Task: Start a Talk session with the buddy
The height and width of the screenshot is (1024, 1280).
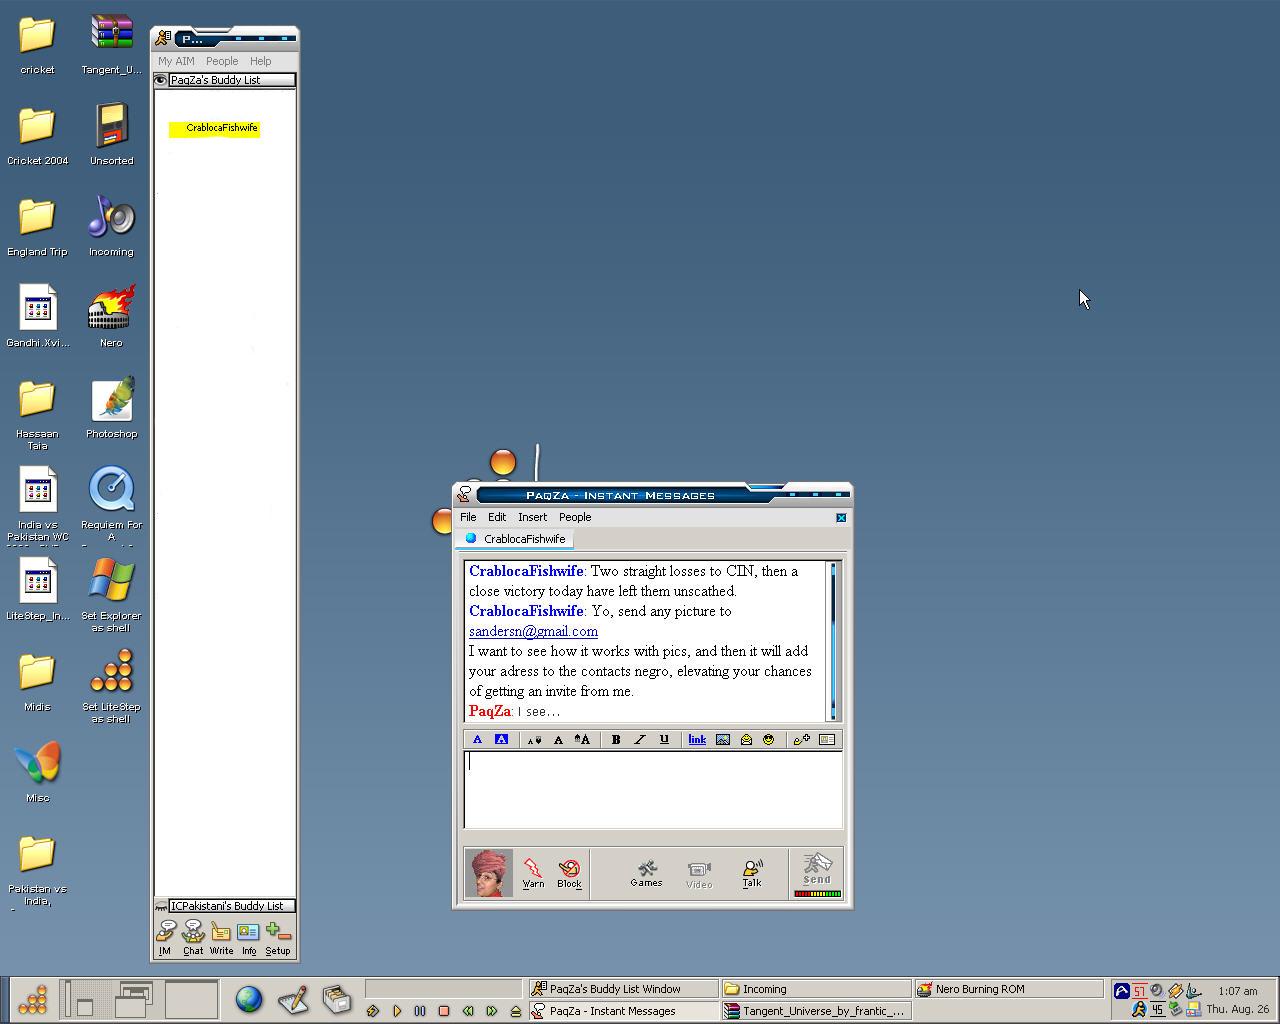Action: coord(752,873)
